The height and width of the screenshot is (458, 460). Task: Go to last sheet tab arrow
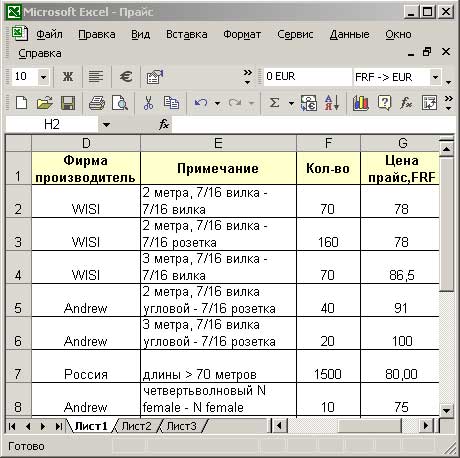tap(59, 426)
